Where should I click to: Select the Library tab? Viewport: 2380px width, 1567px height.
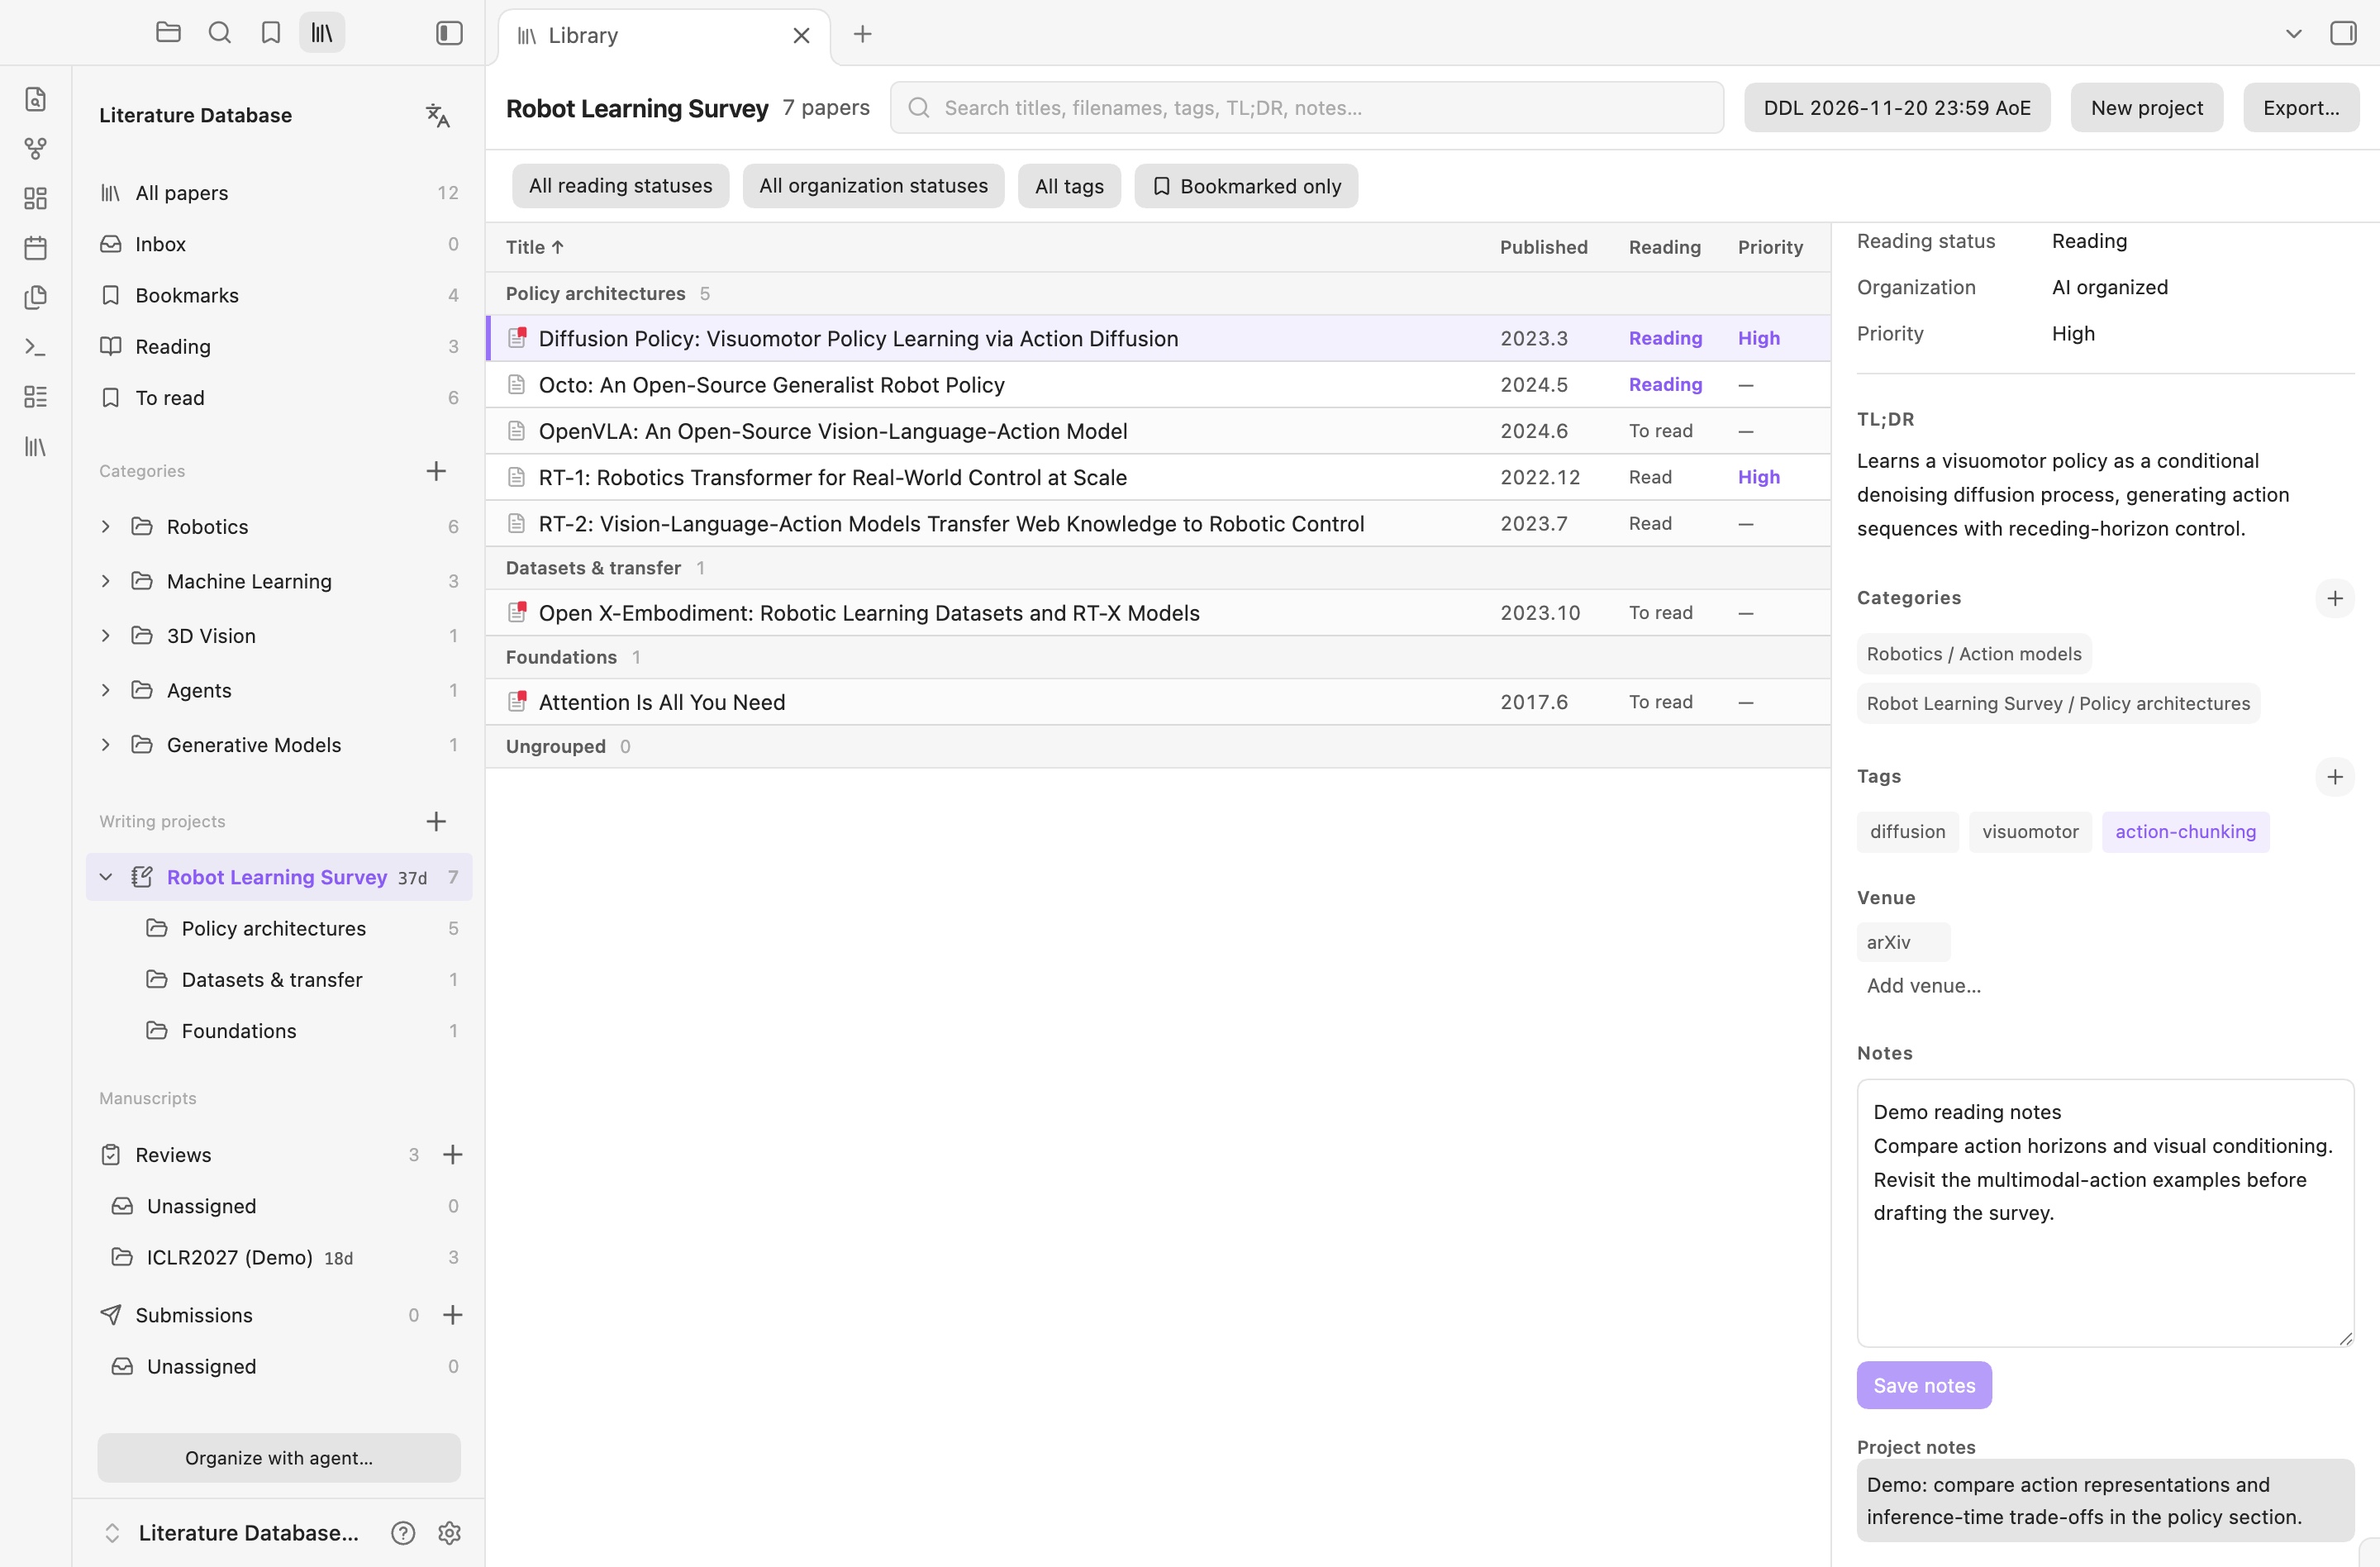pyautogui.click(x=664, y=36)
